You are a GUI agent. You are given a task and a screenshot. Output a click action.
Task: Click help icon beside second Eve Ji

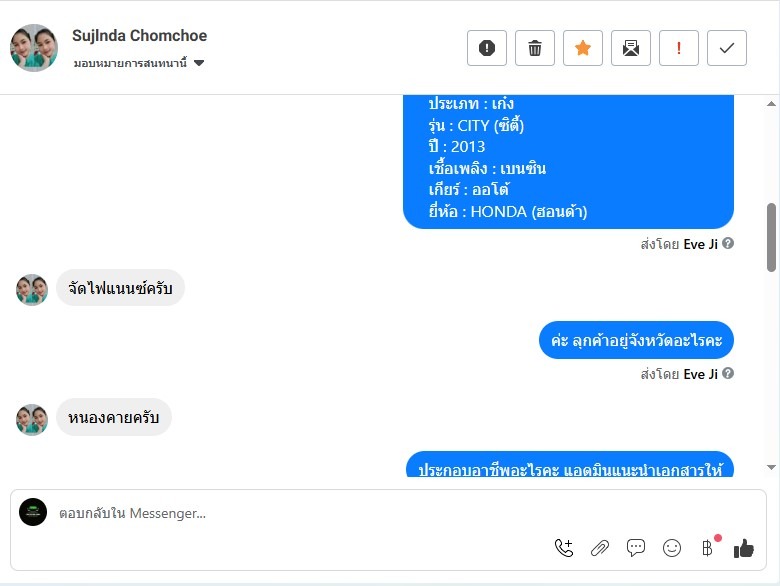tap(728, 373)
